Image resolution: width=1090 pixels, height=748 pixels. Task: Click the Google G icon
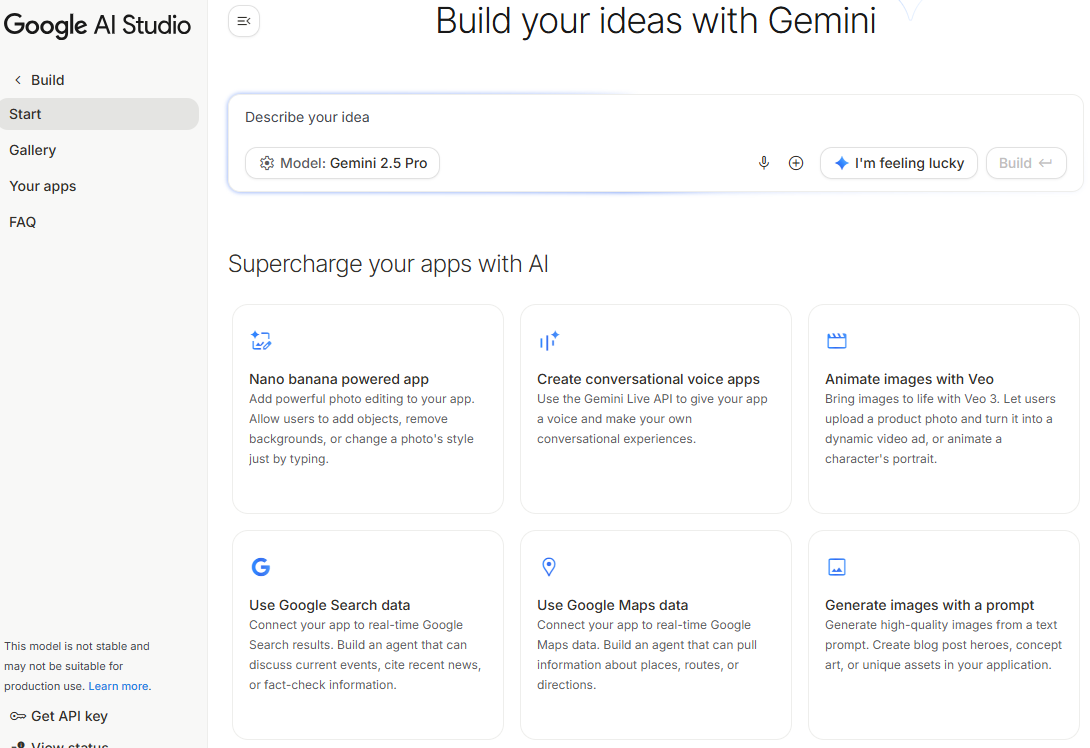tap(261, 567)
